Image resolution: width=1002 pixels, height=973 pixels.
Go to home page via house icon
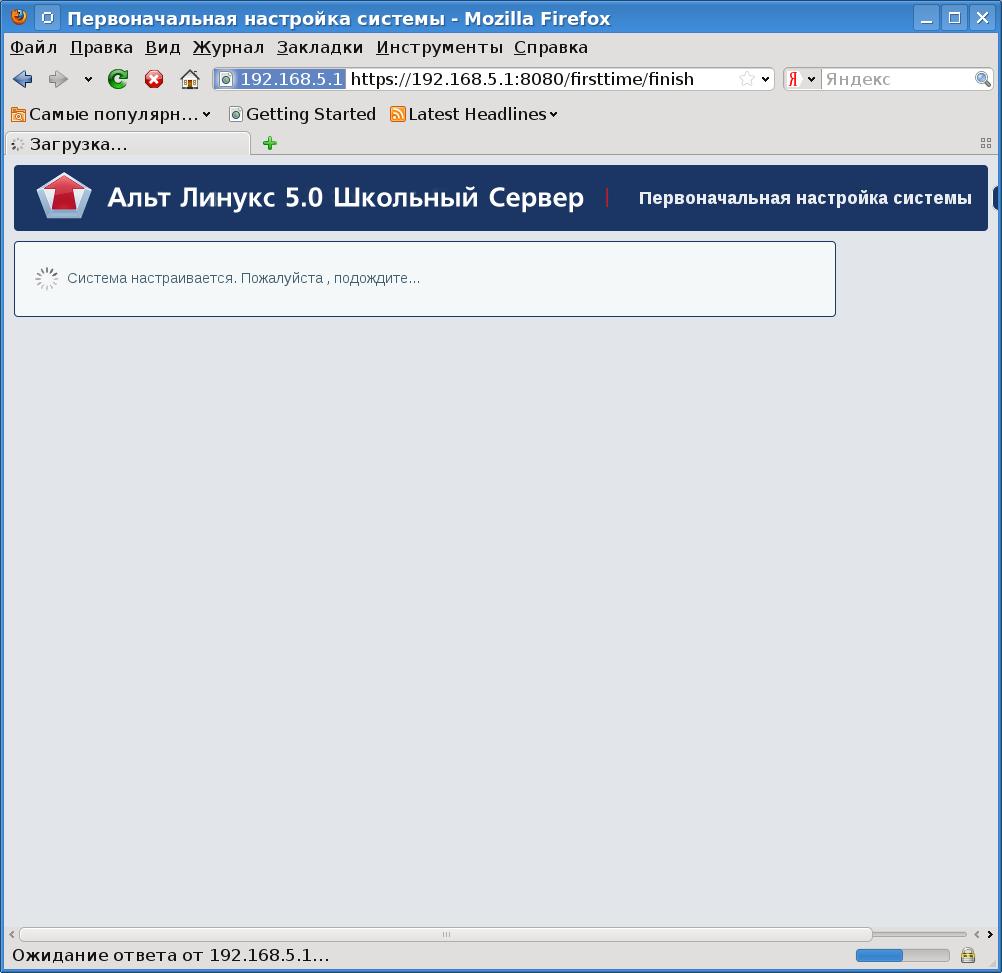point(190,79)
